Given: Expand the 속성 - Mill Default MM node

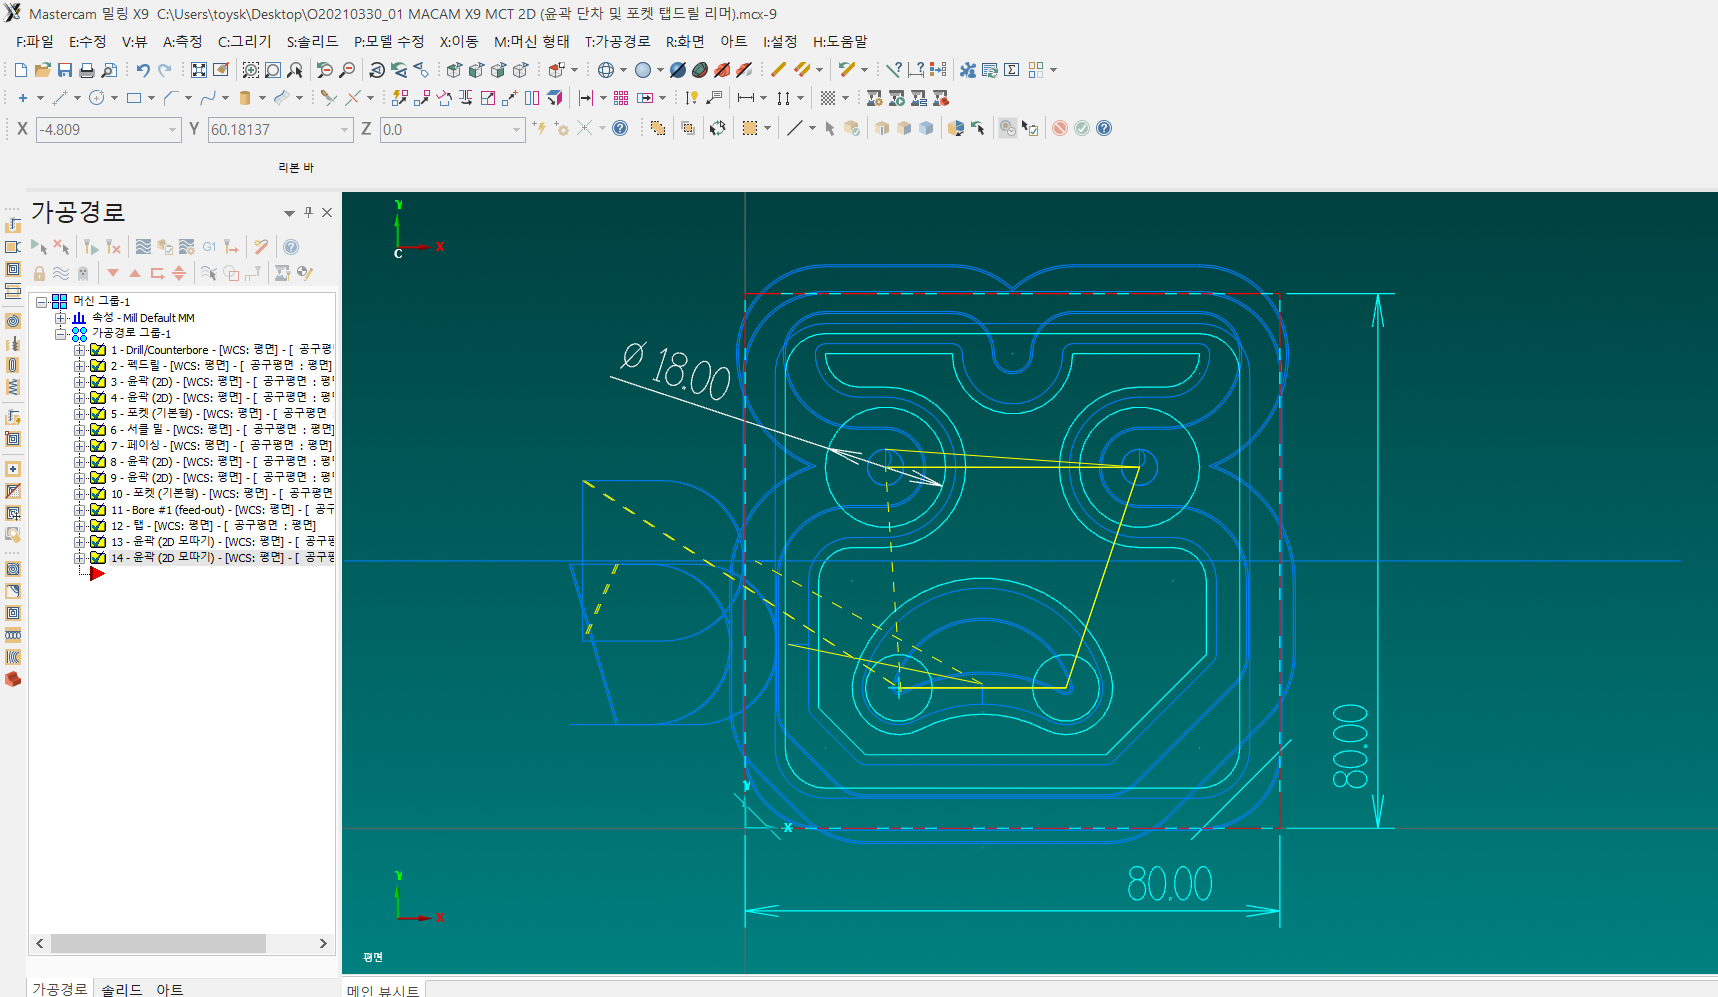Looking at the screenshot, I should (x=61, y=318).
